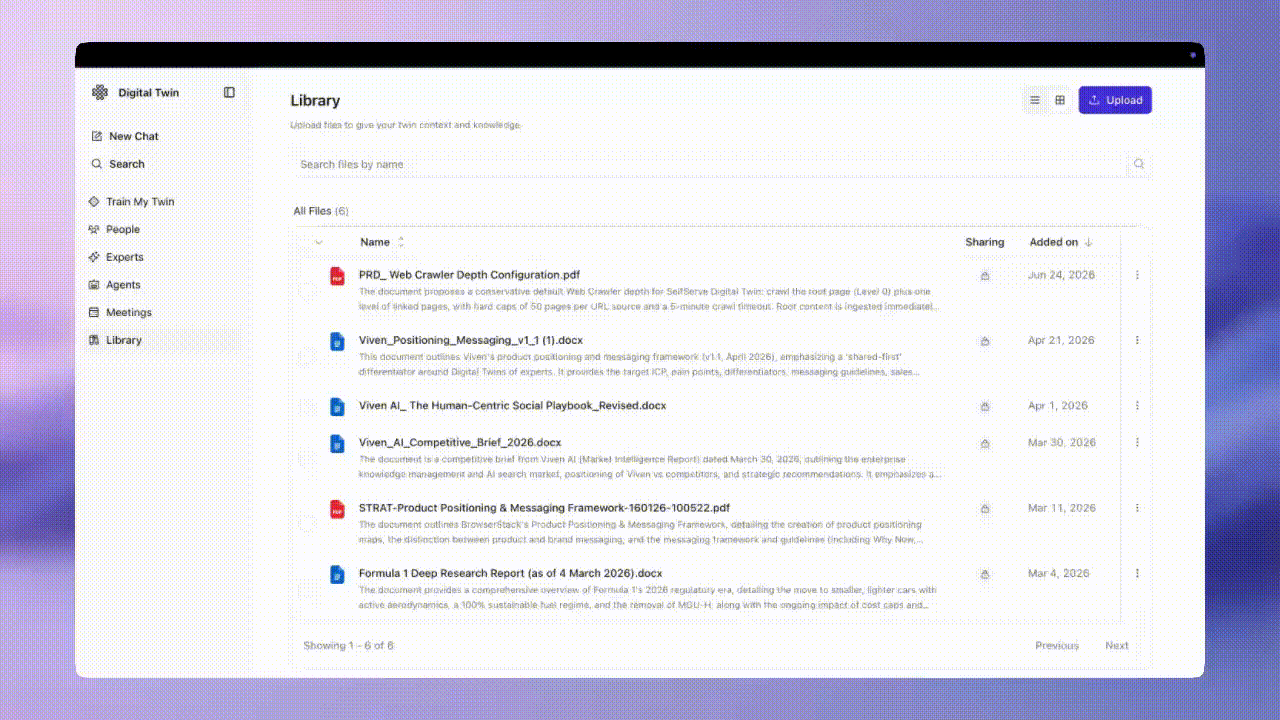
Task: Click the Digital Twin logo icon
Action: 100,92
